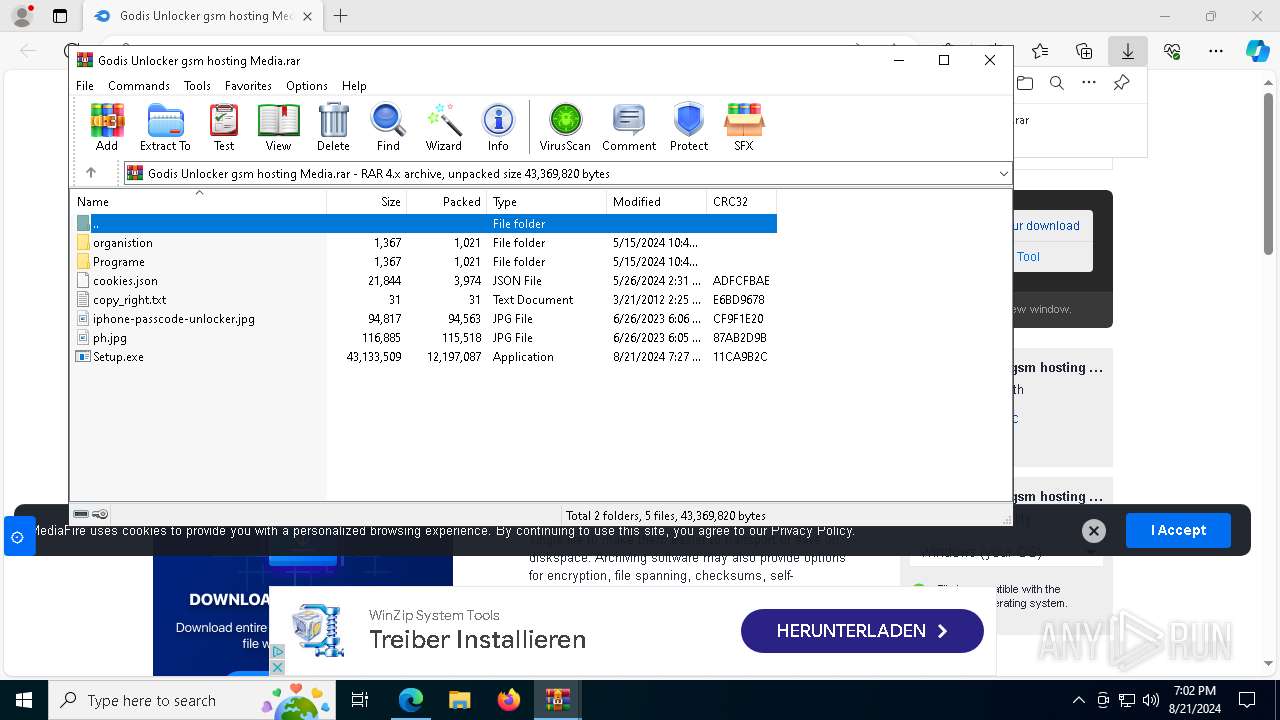Open the Edge profile avatar

click(x=22, y=16)
